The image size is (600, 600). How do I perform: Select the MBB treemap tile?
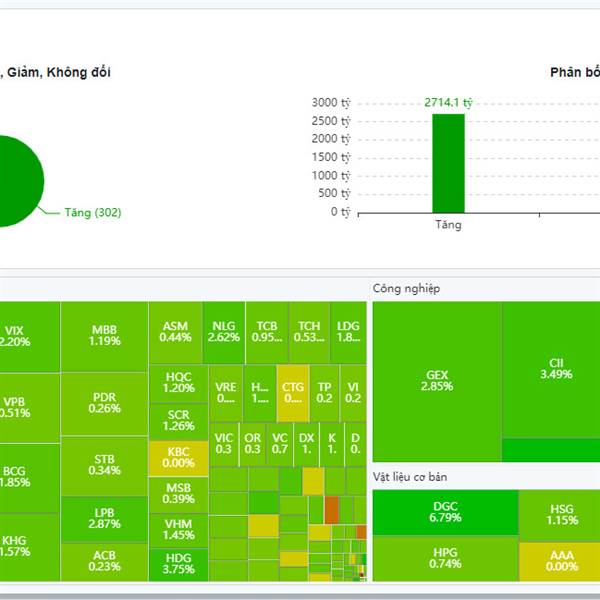click(104, 335)
